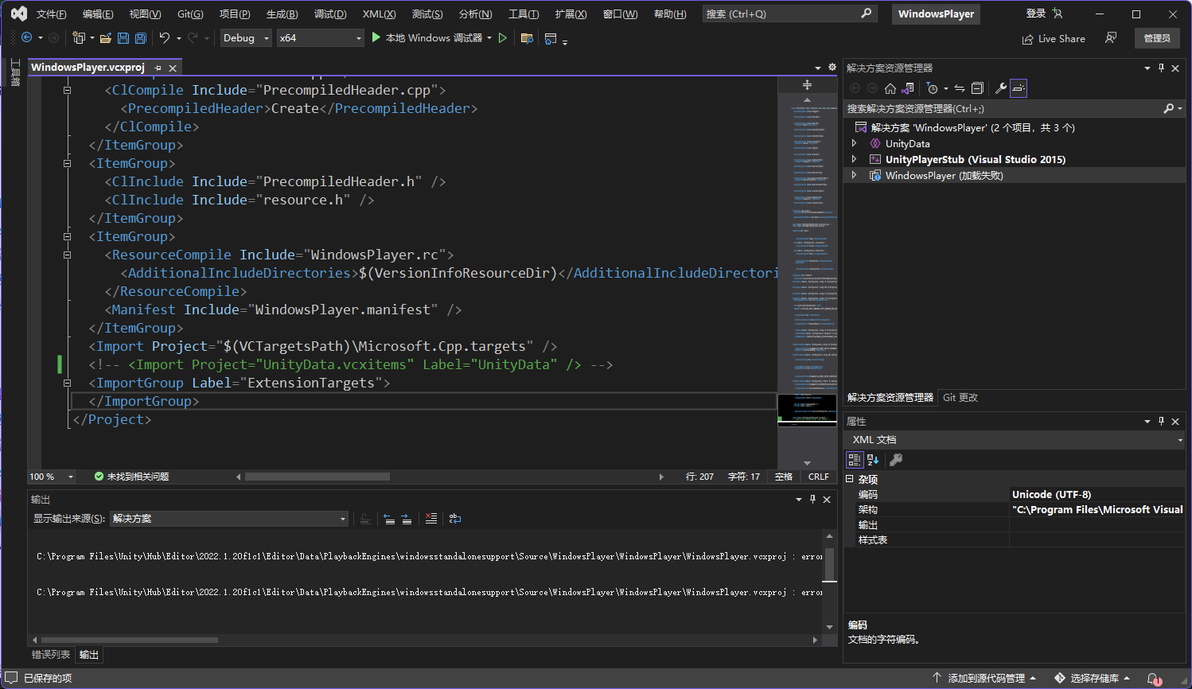Switch between solutions and folder views icon
Image resolution: width=1192 pixels, height=689 pixels.
point(908,88)
